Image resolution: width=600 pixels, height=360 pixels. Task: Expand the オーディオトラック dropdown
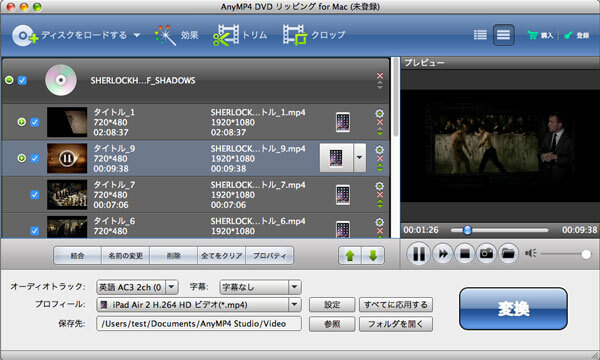click(172, 287)
